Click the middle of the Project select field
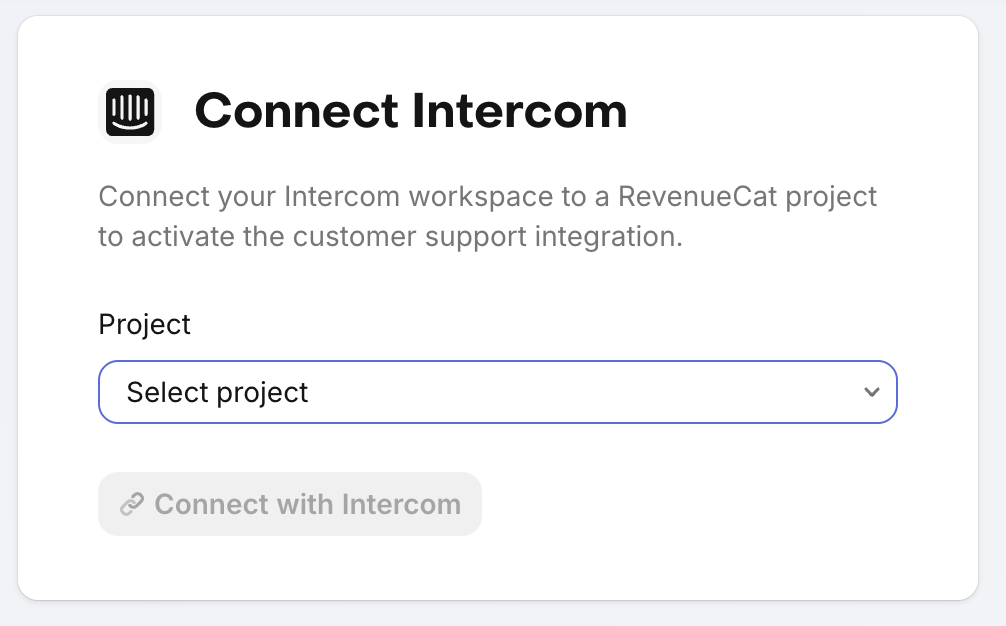1006x626 pixels. click(497, 392)
